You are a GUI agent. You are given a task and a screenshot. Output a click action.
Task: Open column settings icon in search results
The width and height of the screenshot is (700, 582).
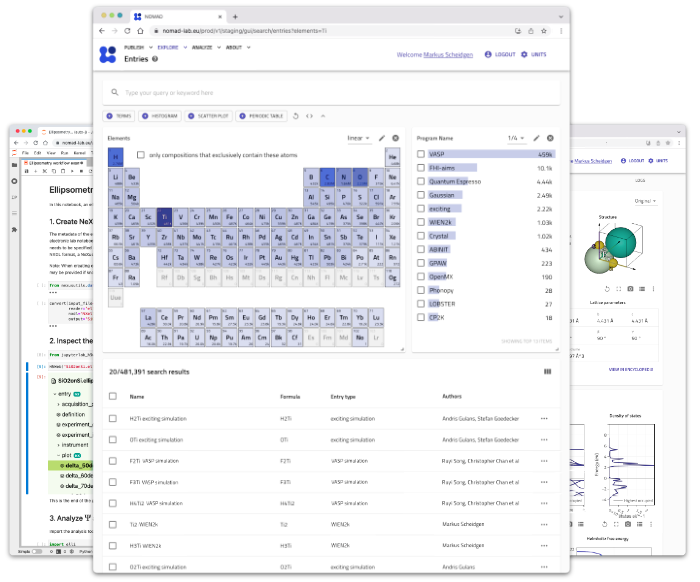pos(547,372)
